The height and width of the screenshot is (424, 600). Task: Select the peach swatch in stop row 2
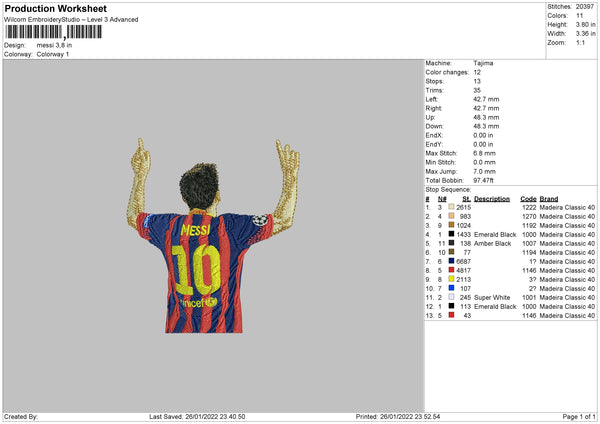[x=451, y=216]
